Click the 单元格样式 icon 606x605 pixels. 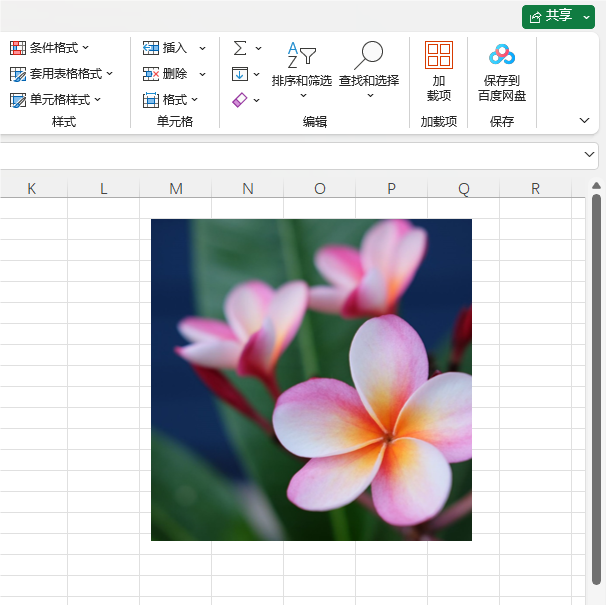(x=17, y=100)
